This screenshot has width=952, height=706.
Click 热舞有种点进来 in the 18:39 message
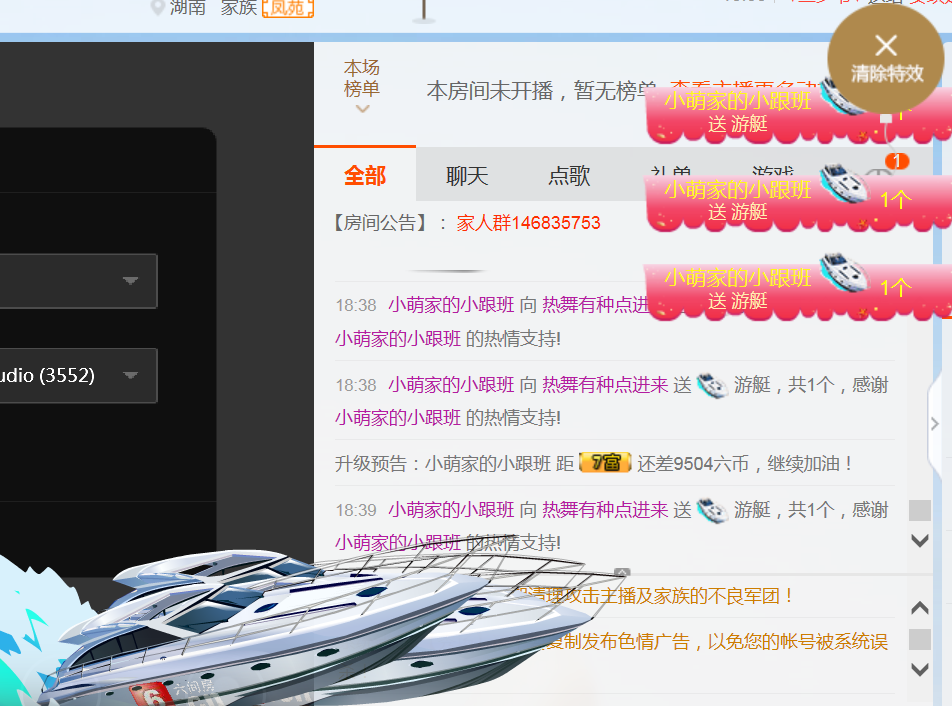(x=605, y=510)
